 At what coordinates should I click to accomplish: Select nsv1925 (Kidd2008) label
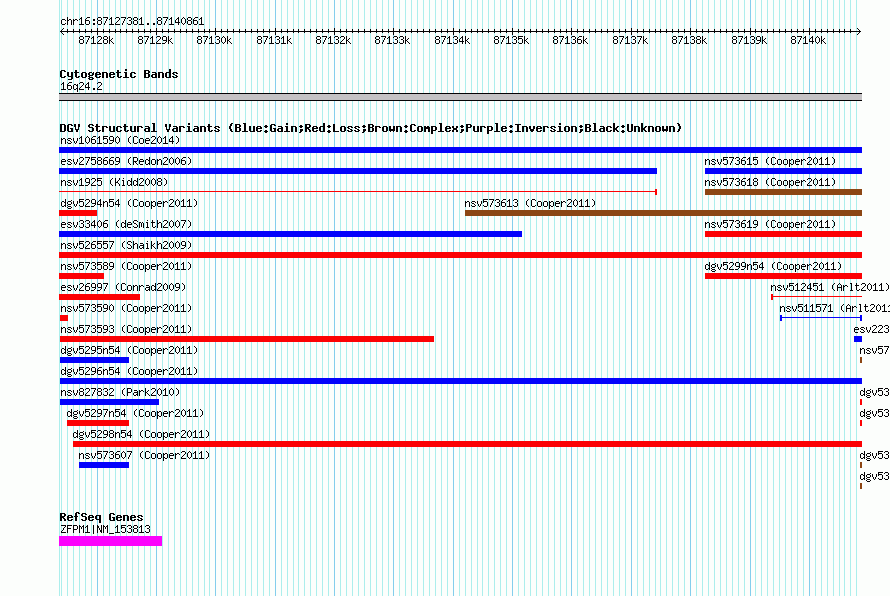tap(114, 182)
